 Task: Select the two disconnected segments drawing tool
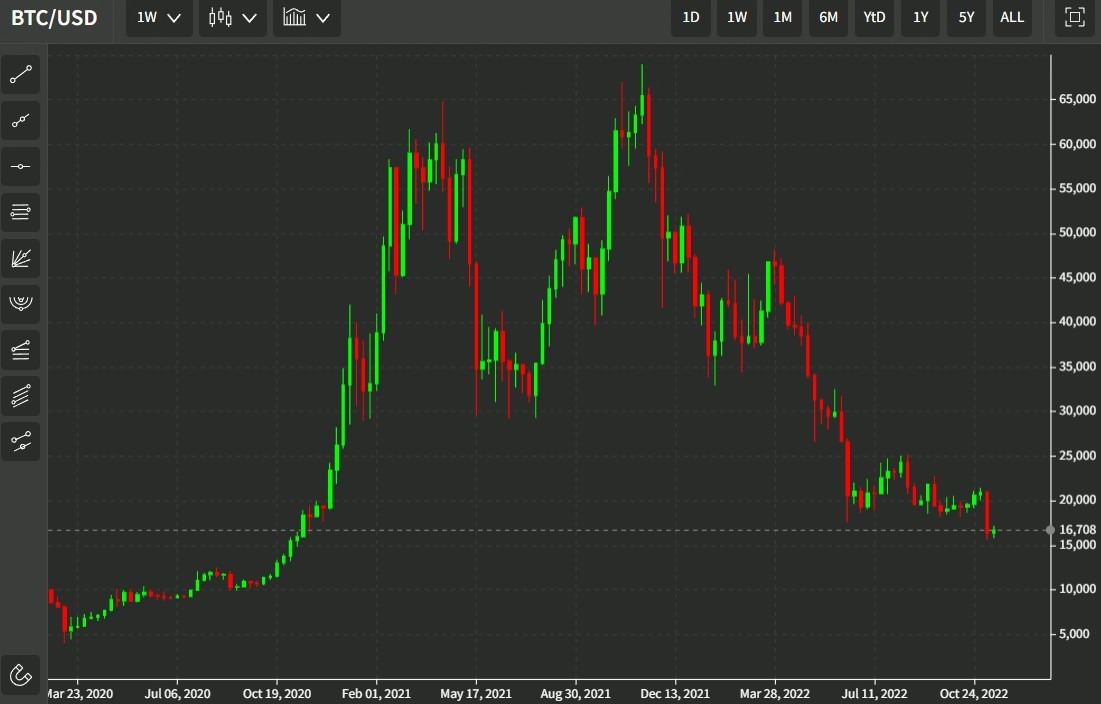pos(20,441)
